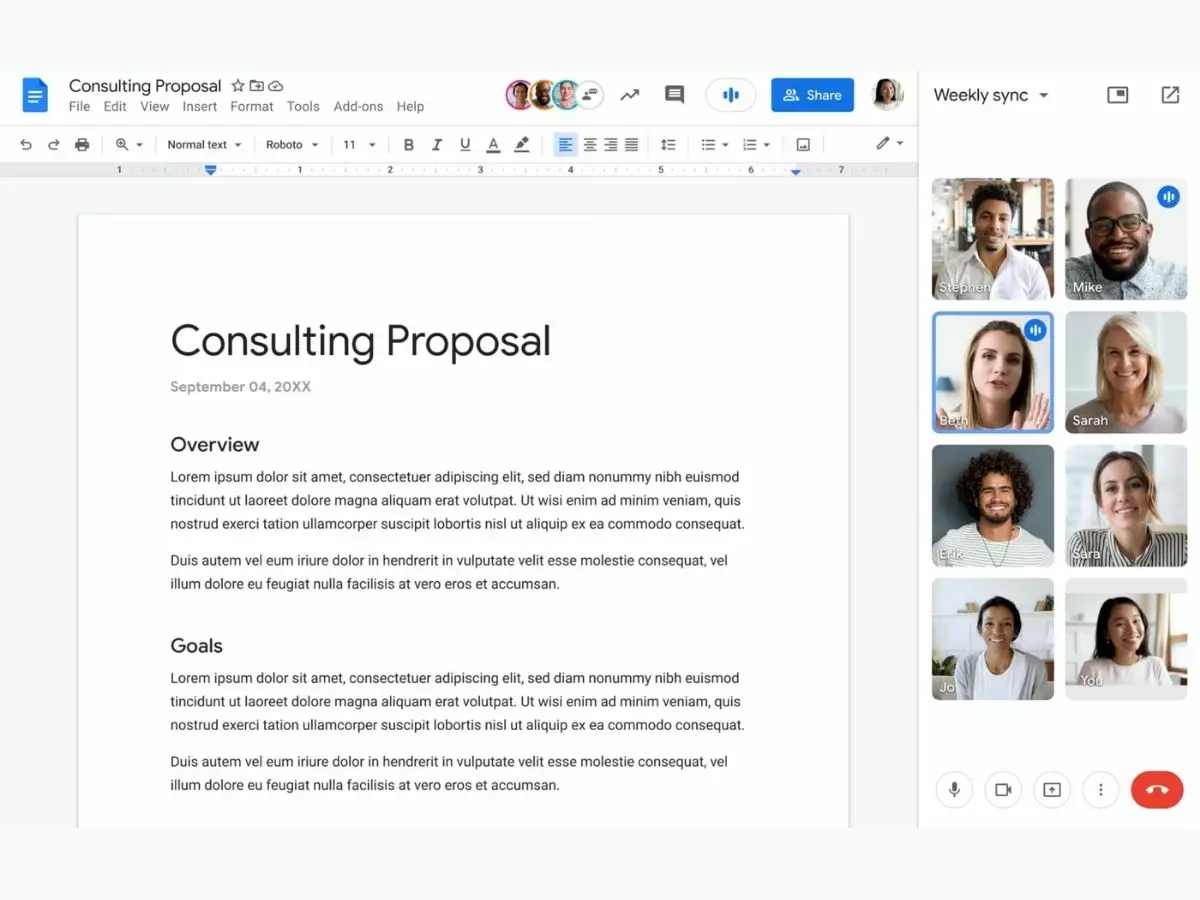Screen dimensions: 1200x900
Task: End the video call
Action: tap(1157, 789)
